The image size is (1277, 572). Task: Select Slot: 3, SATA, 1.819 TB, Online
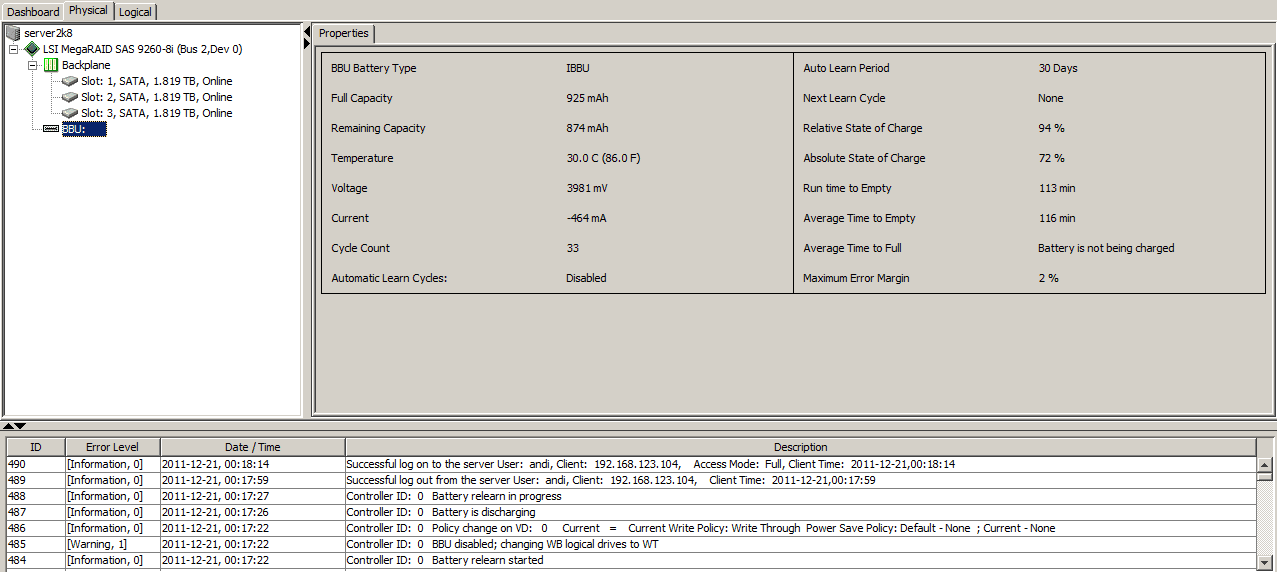(157, 113)
